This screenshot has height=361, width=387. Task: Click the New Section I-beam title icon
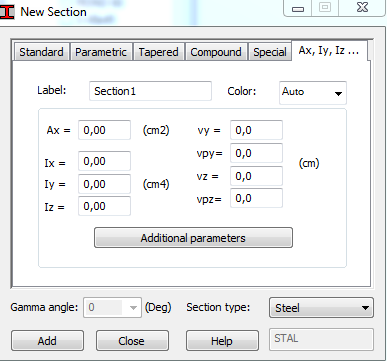coord(7,12)
